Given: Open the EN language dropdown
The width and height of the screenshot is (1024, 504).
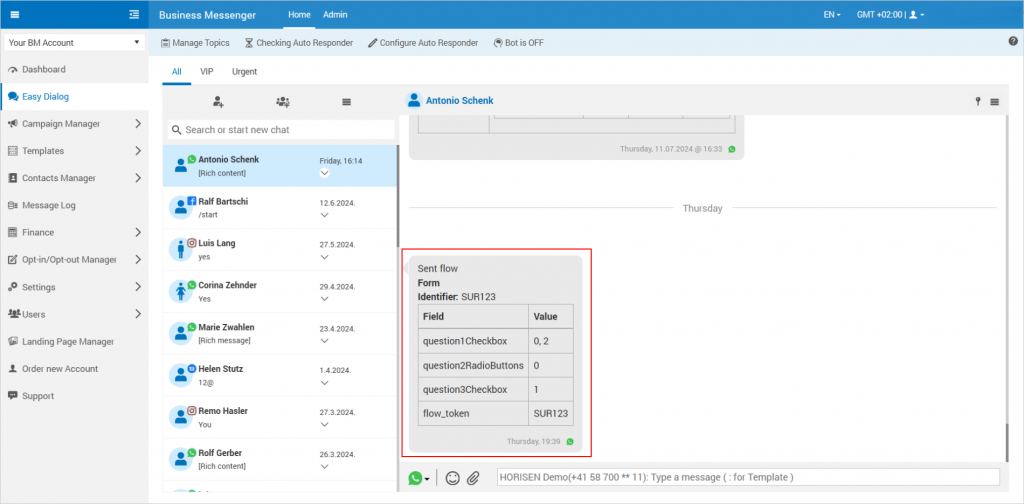Looking at the screenshot, I should 831,15.
